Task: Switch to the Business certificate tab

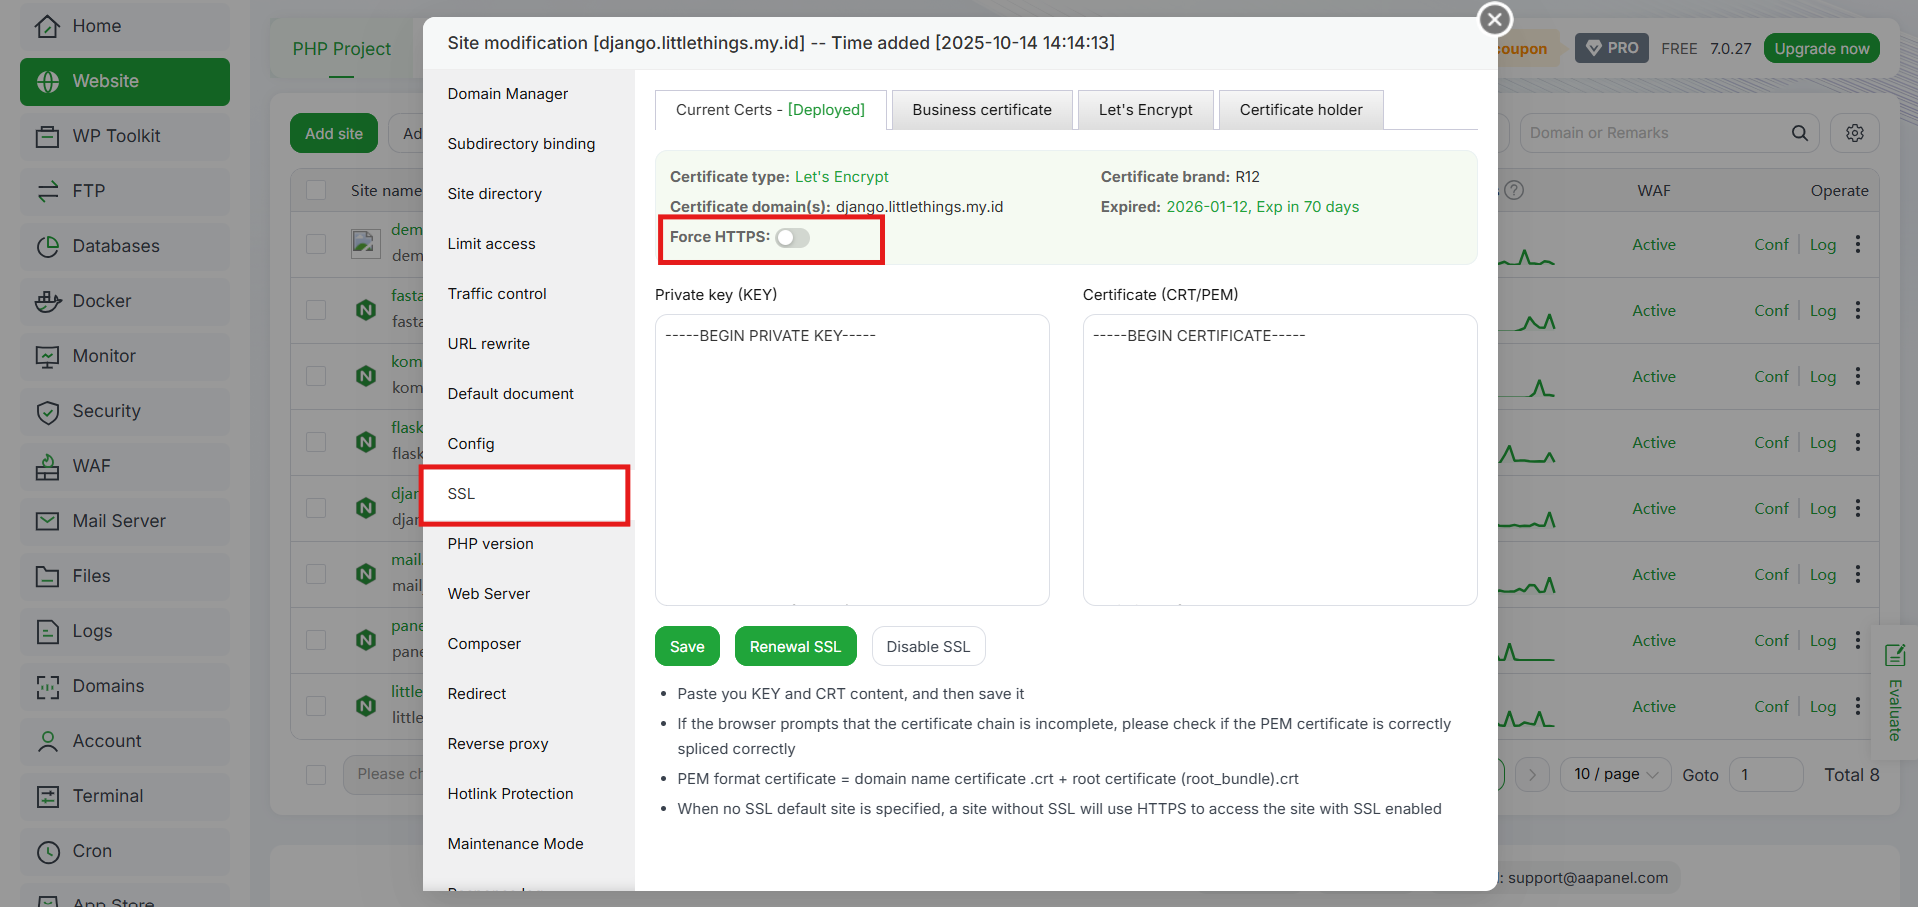Action: [x=982, y=110]
